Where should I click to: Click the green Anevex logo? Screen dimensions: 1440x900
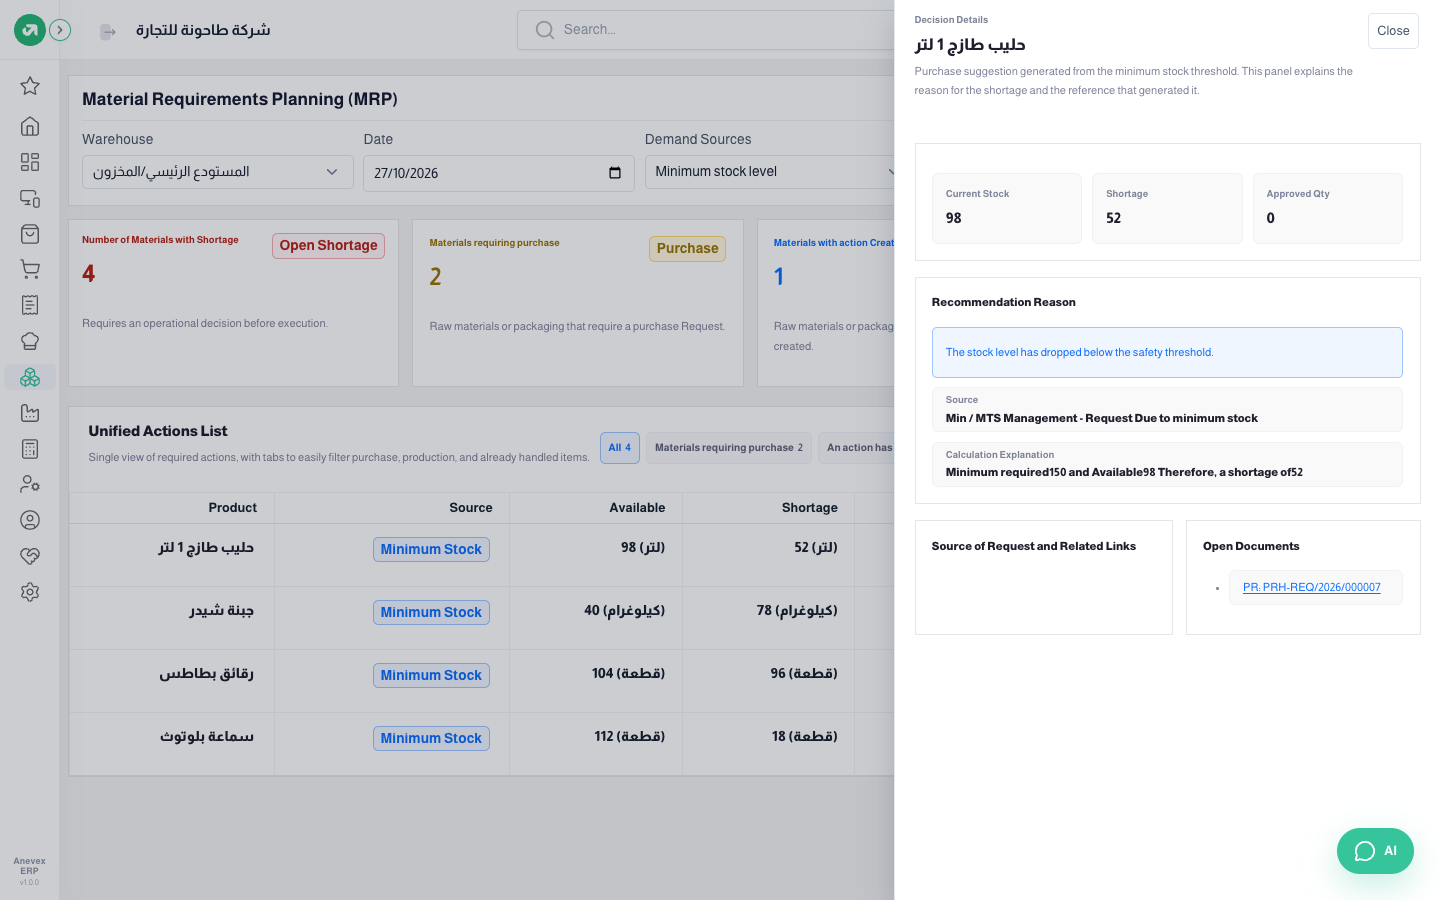tap(30, 30)
